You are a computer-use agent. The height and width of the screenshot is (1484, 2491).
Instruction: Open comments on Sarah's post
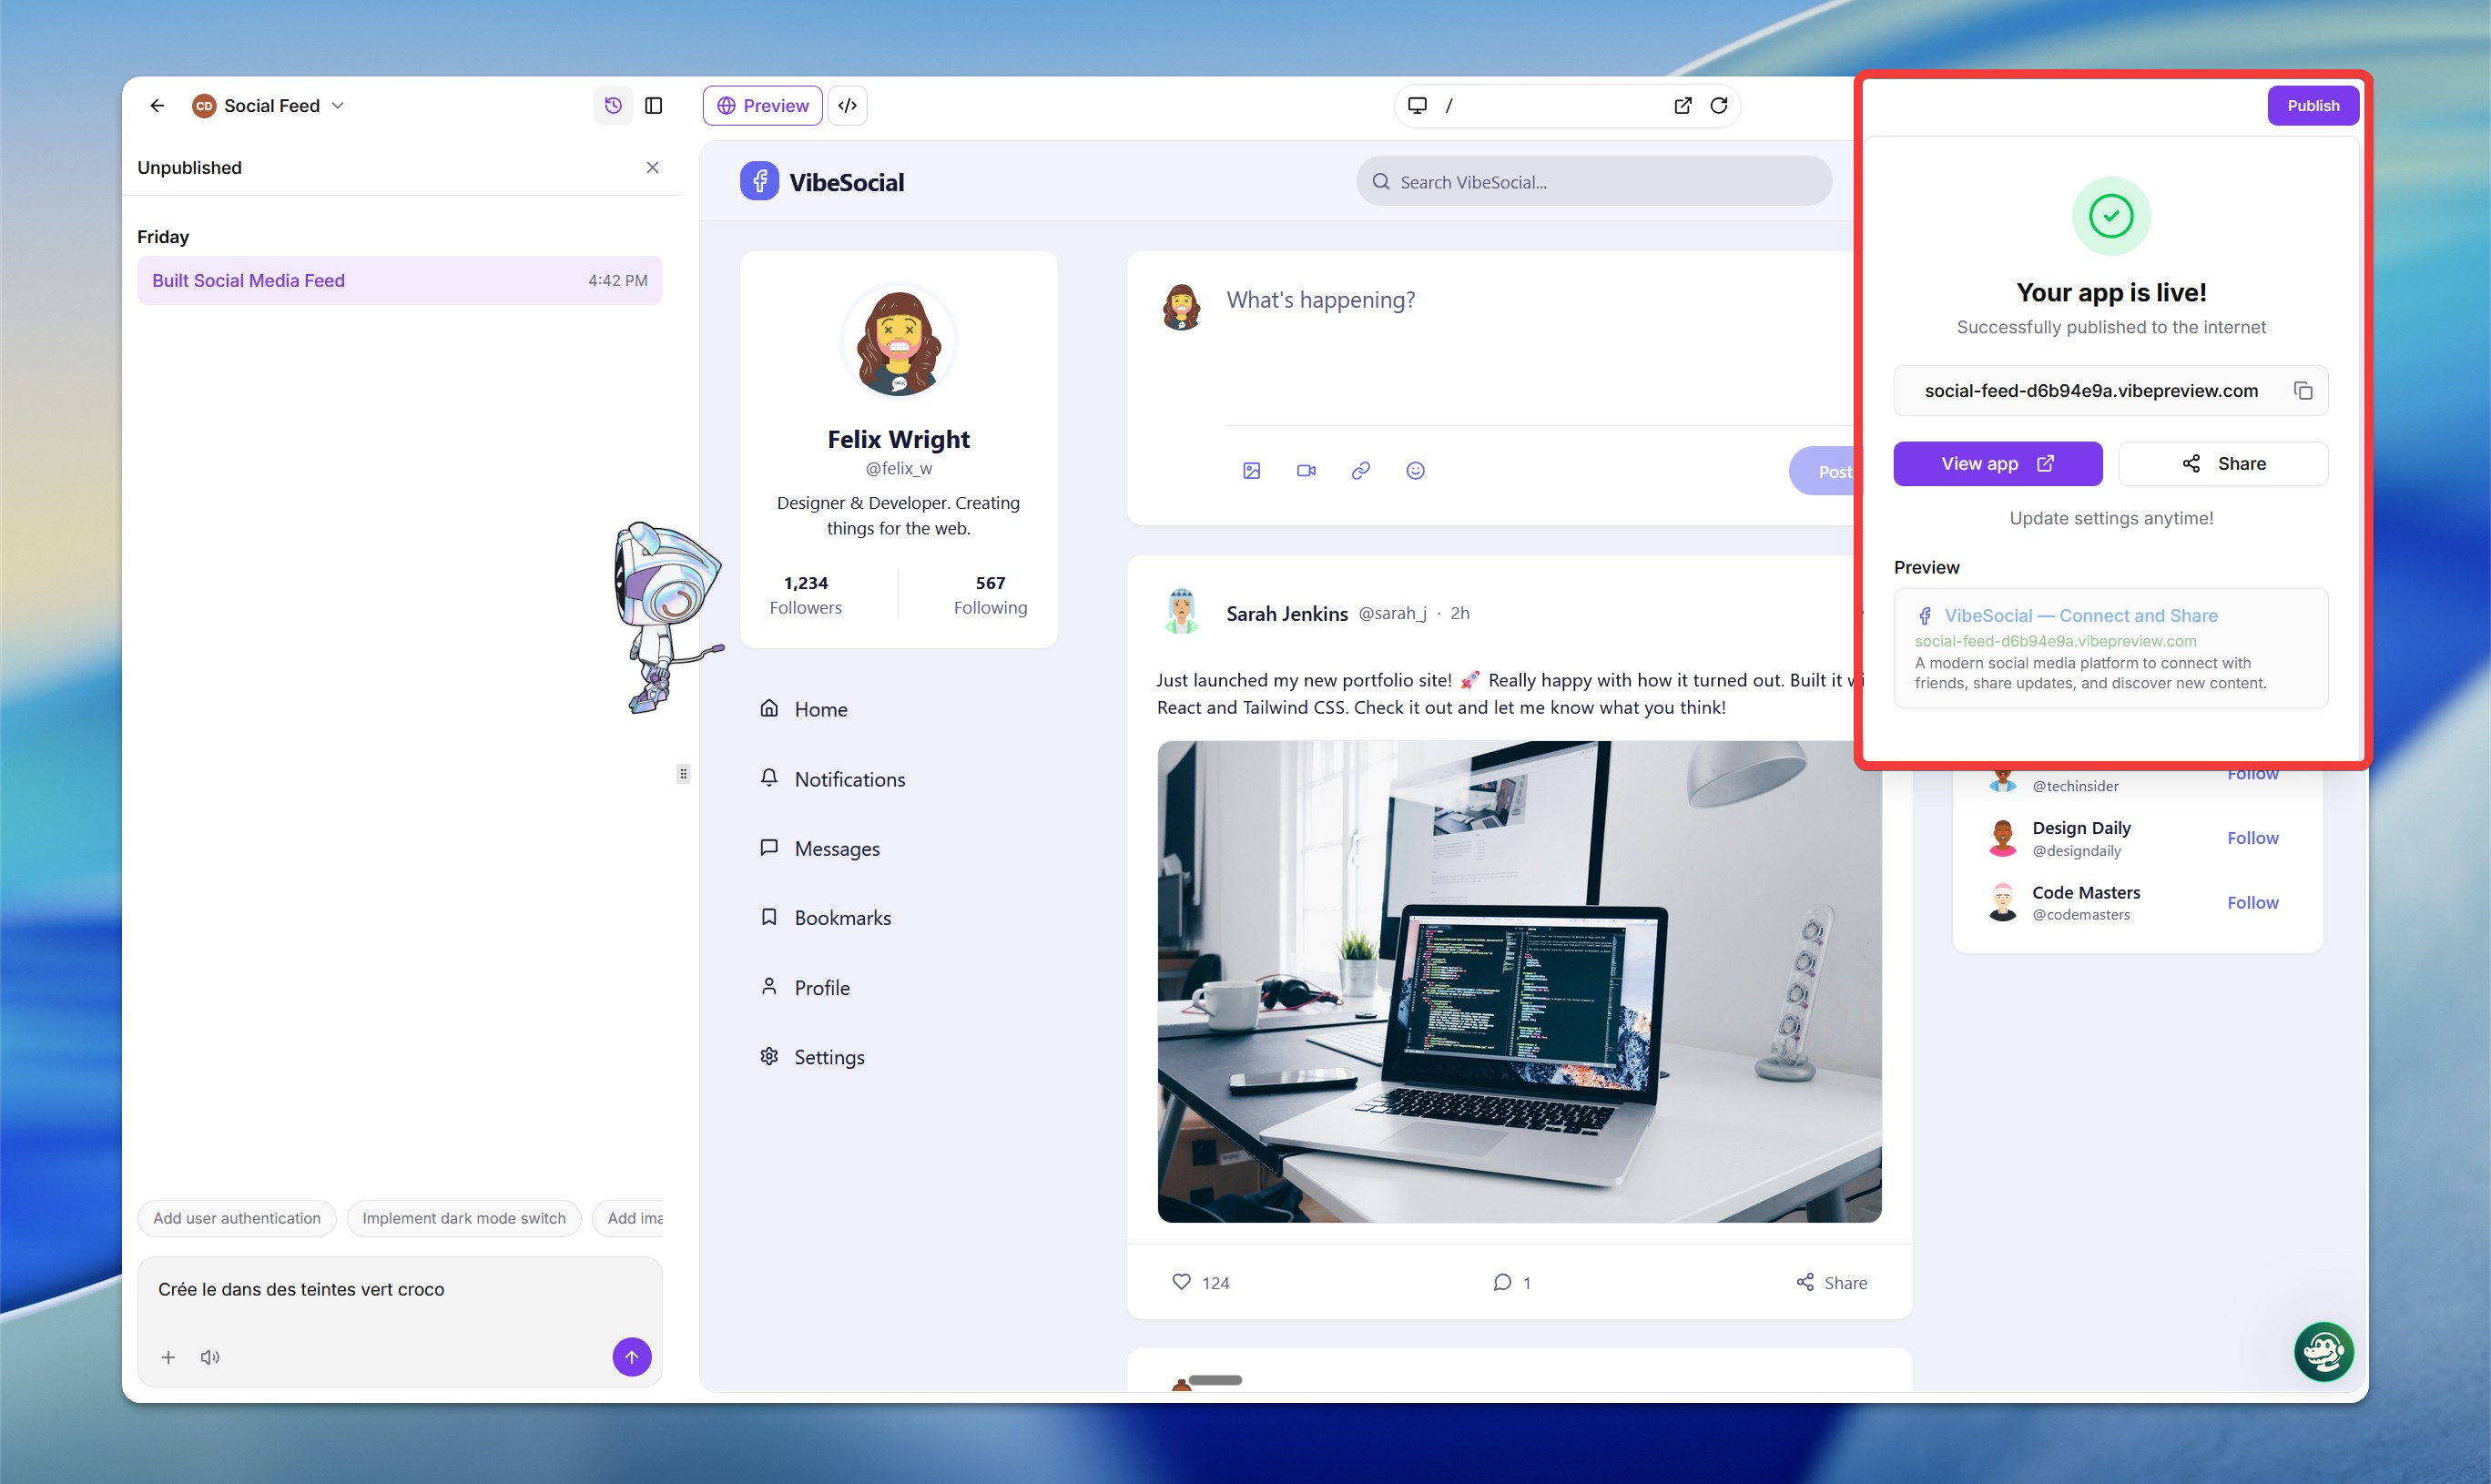pyautogui.click(x=1510, y=1282)
